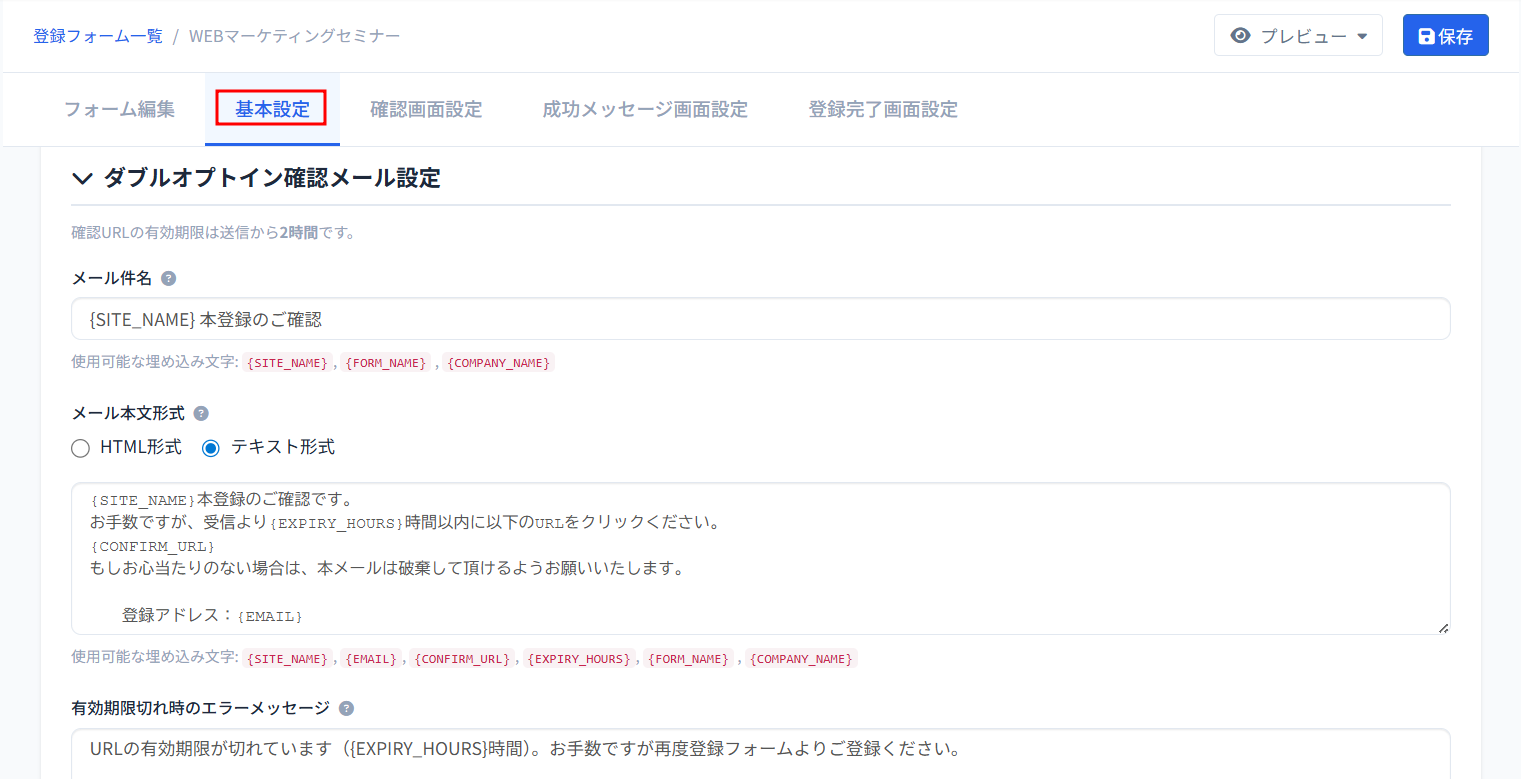
Task: Focus the expiry error message text field
Action: point(760,749)
